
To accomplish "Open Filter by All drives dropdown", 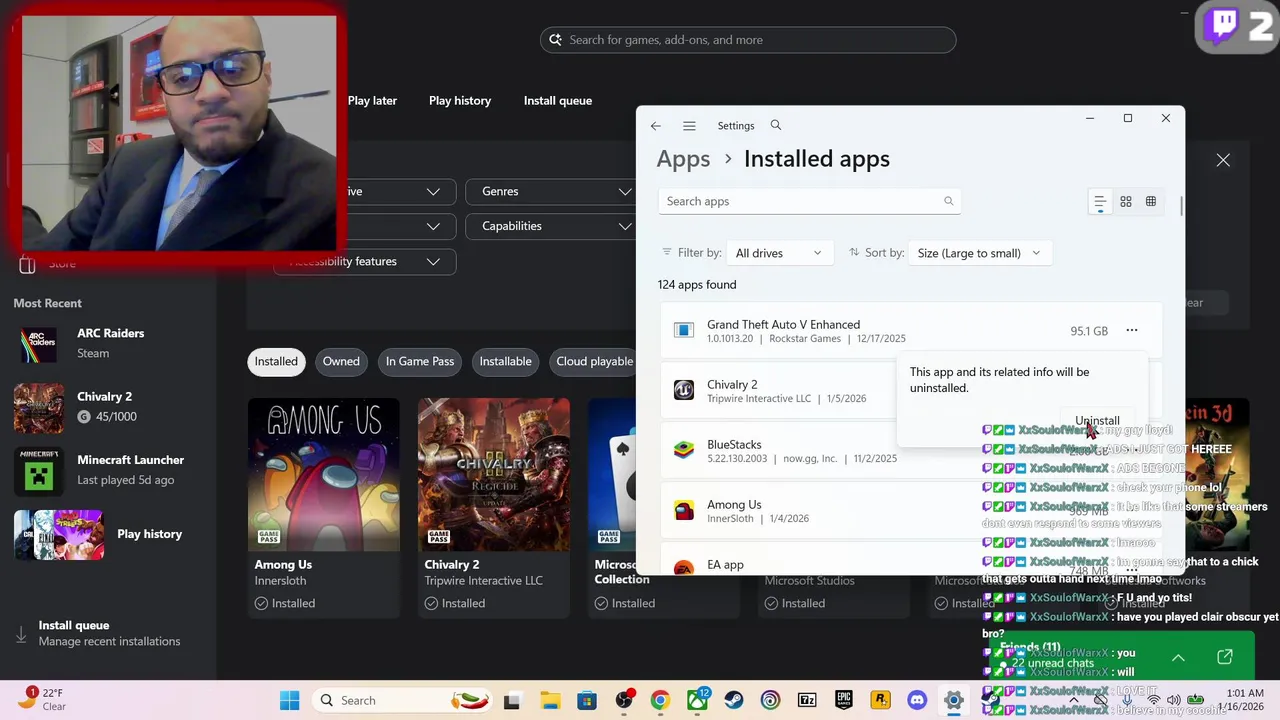I will 779,253.
